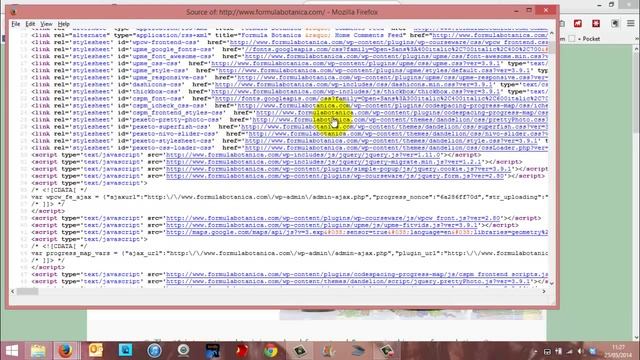
Task: Click the progress_map_vars variable line text
Action: tap(289, 253)
